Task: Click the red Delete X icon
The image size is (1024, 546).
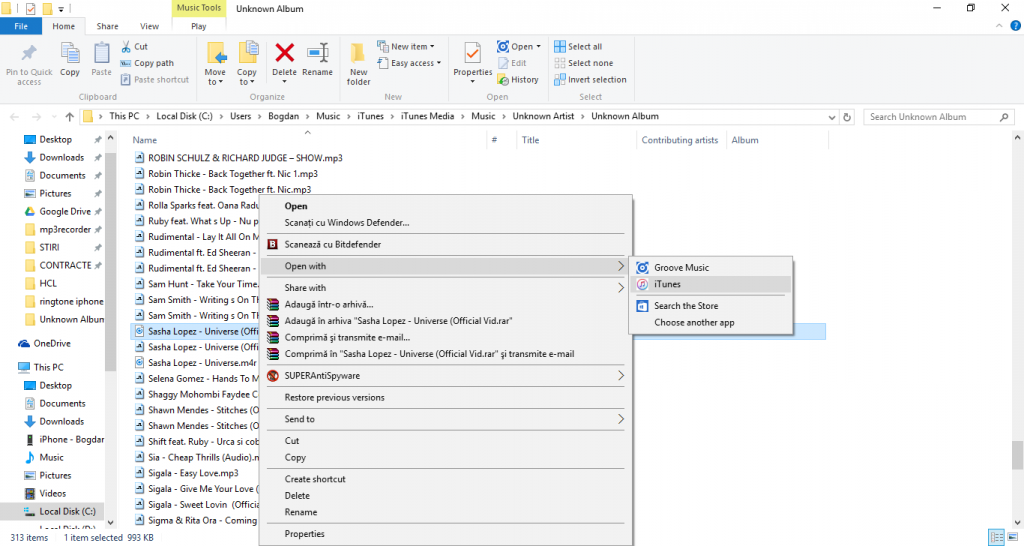Action: [285, 52]
